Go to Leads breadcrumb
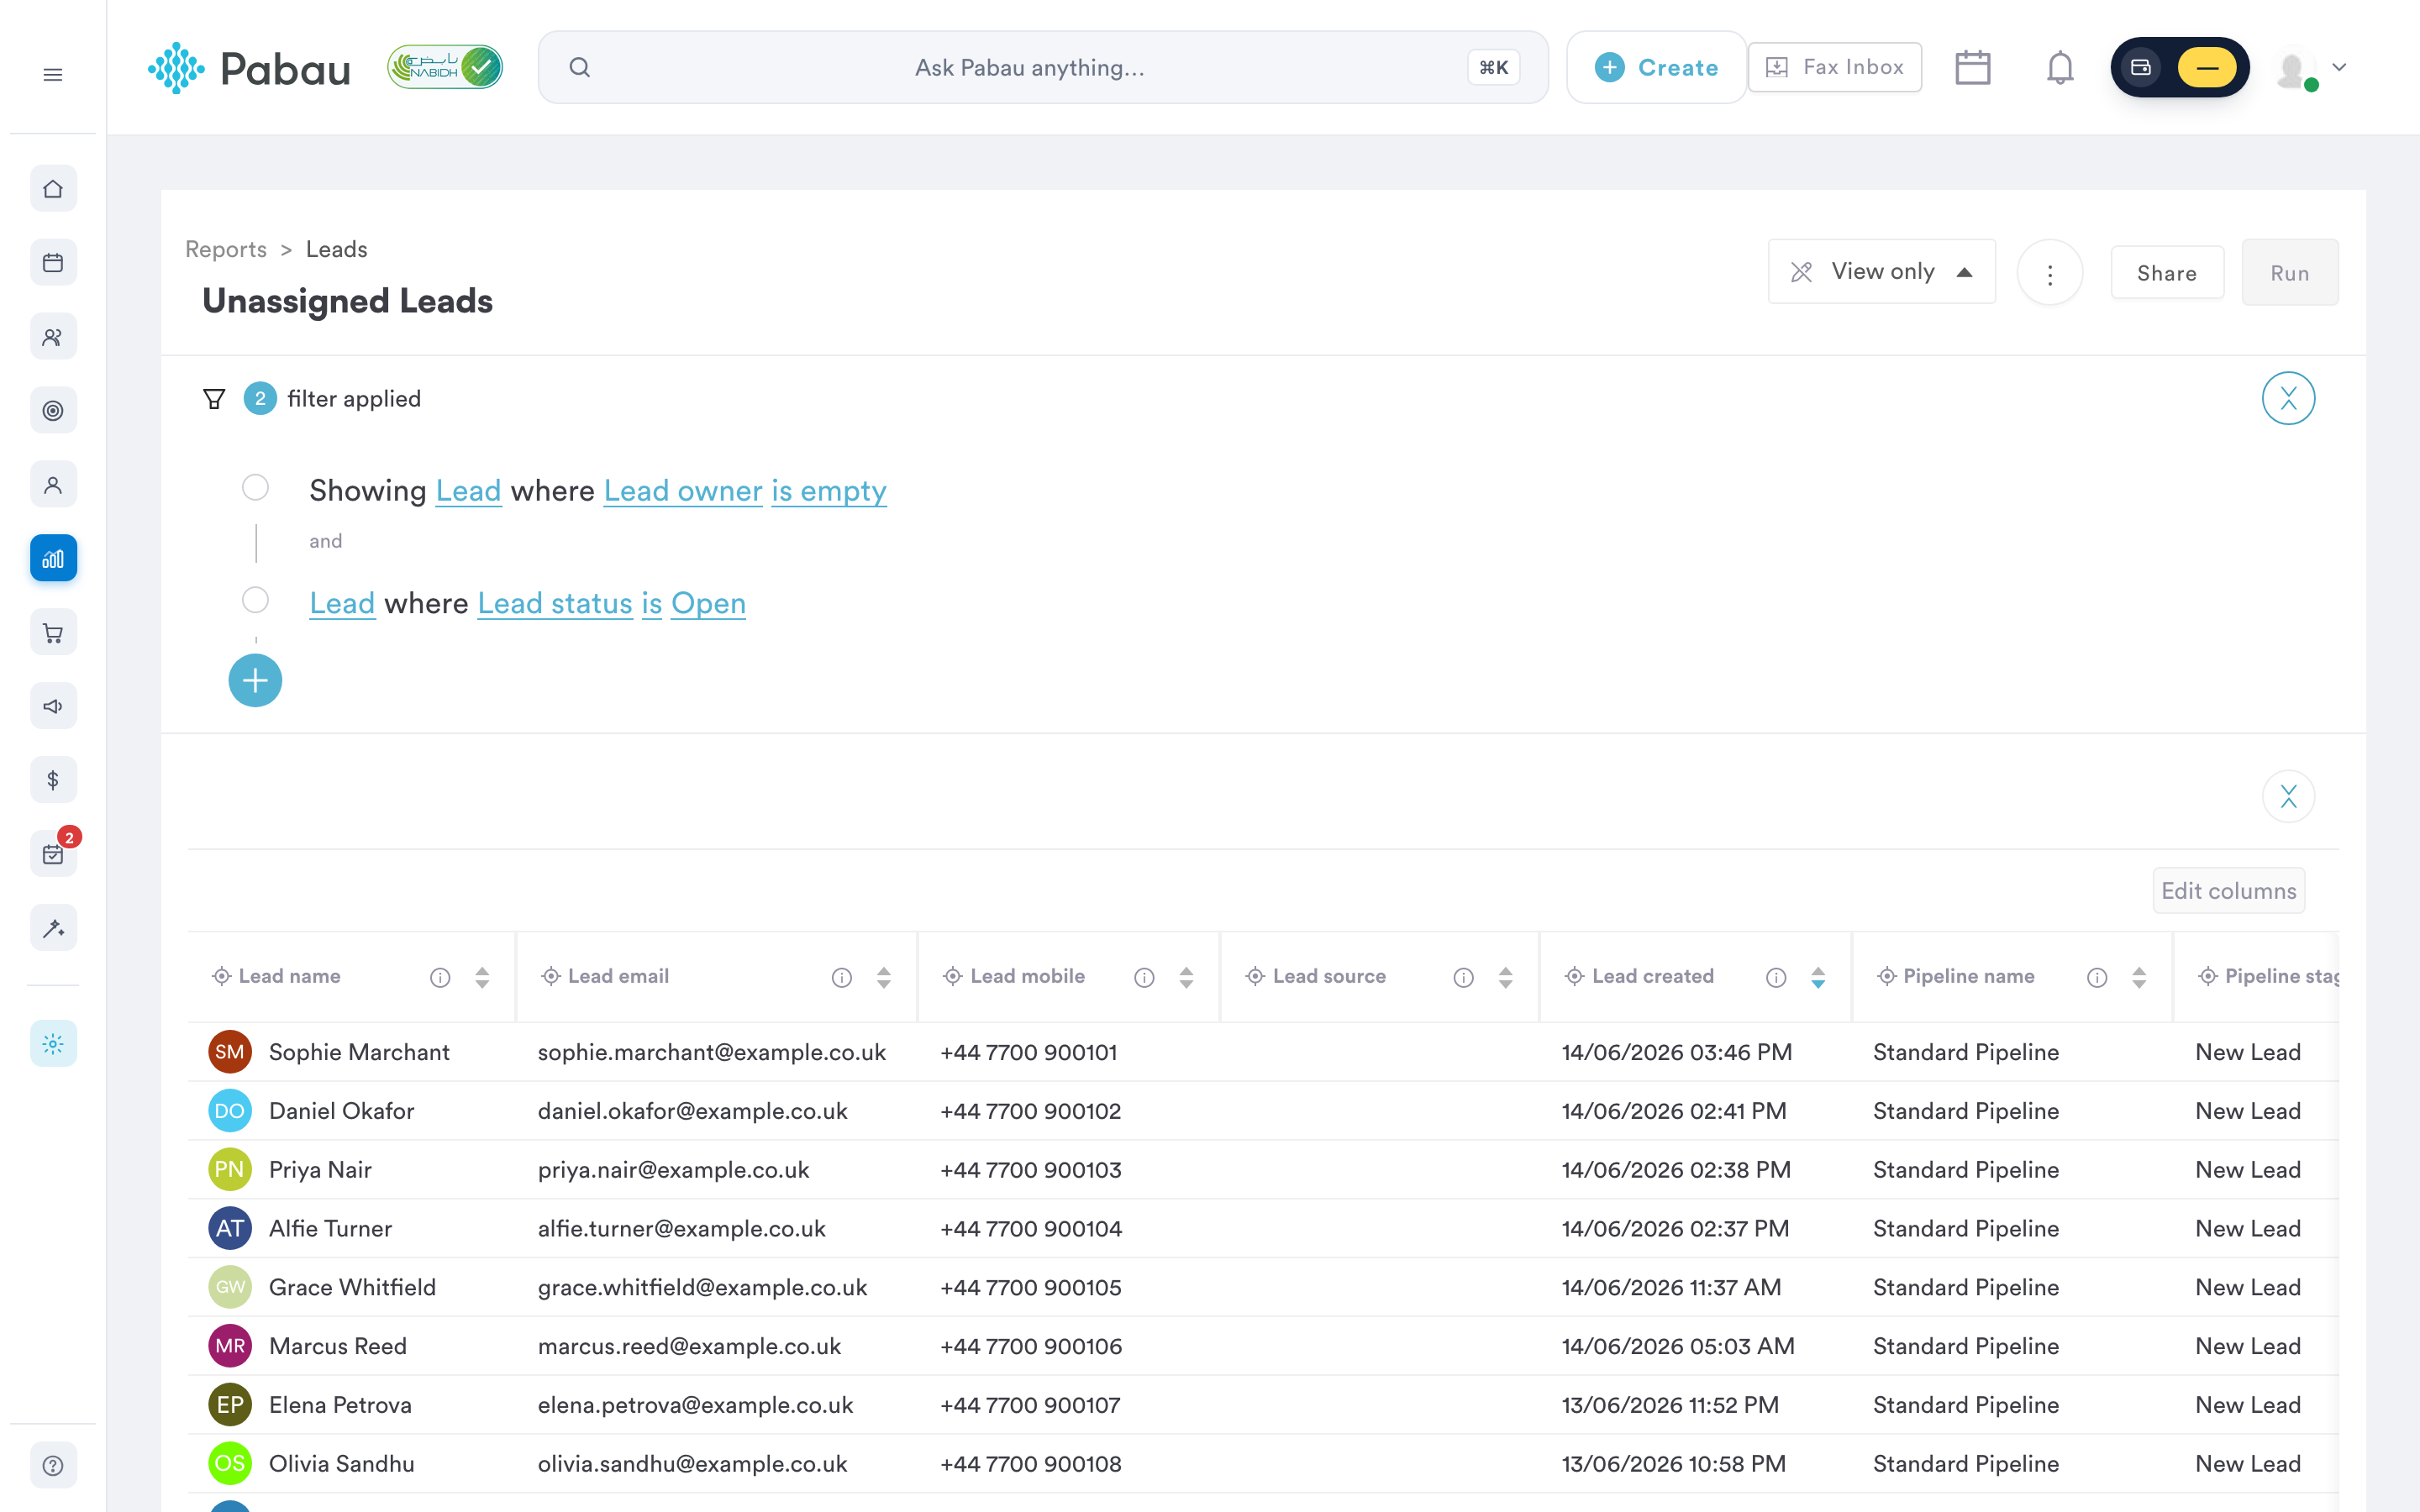 tap(336, 249)
